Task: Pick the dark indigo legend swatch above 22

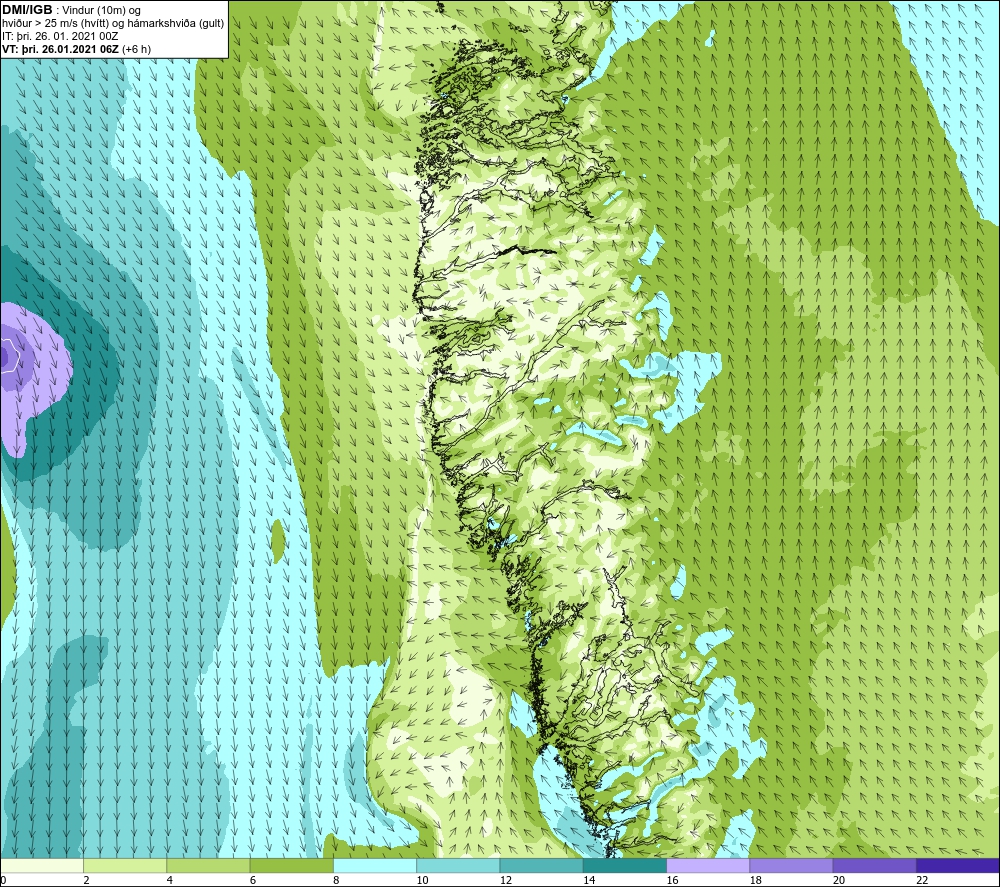Action: pos(958,865)
